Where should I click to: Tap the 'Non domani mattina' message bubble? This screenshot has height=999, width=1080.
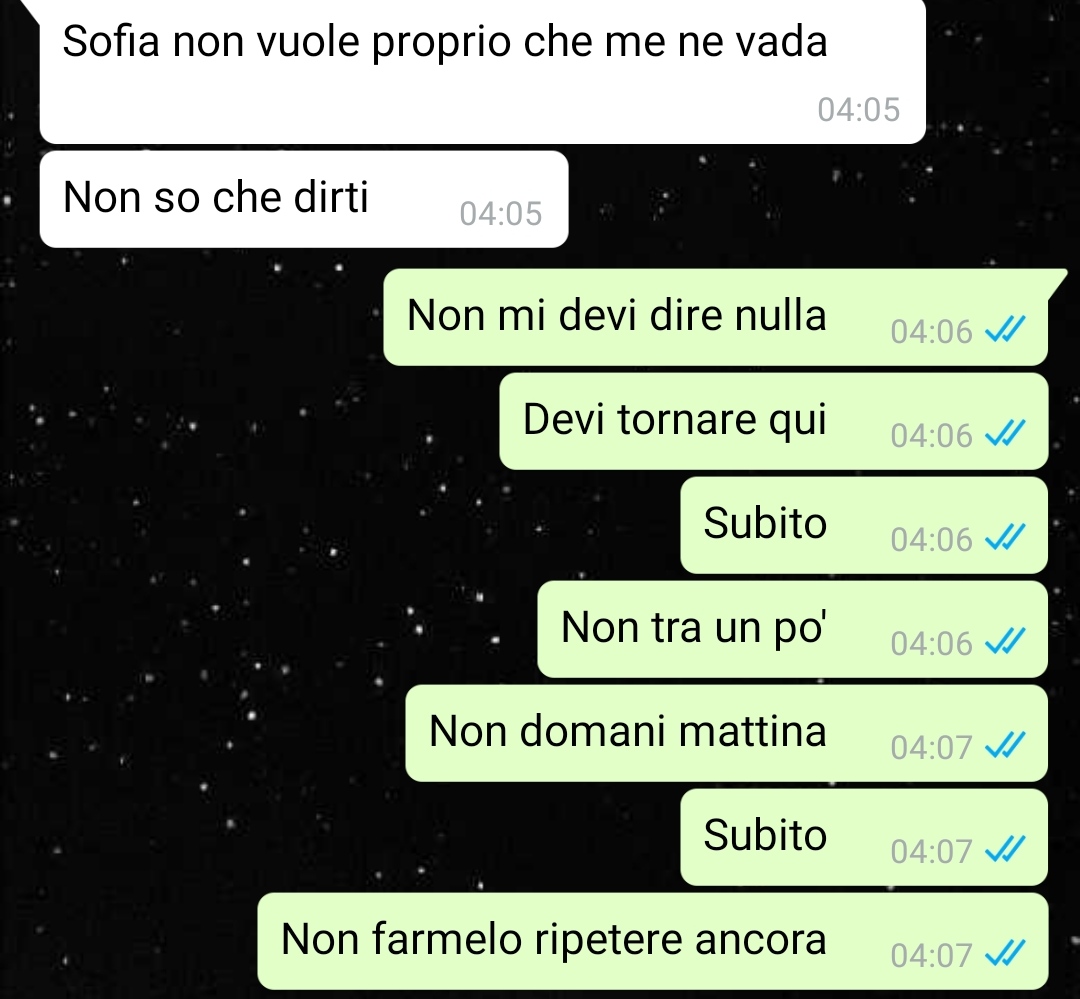(727, 733)
